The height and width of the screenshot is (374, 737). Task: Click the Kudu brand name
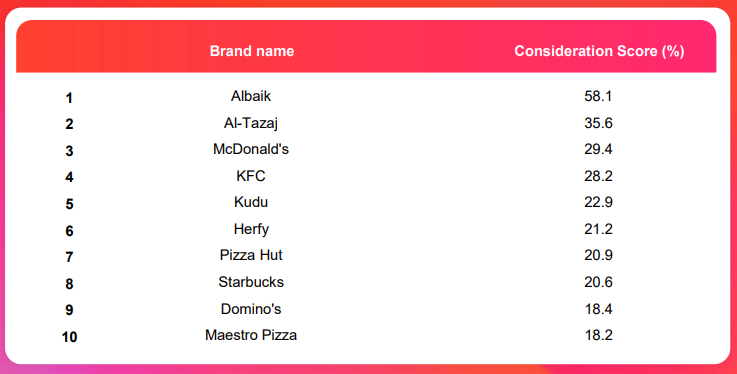251,202
